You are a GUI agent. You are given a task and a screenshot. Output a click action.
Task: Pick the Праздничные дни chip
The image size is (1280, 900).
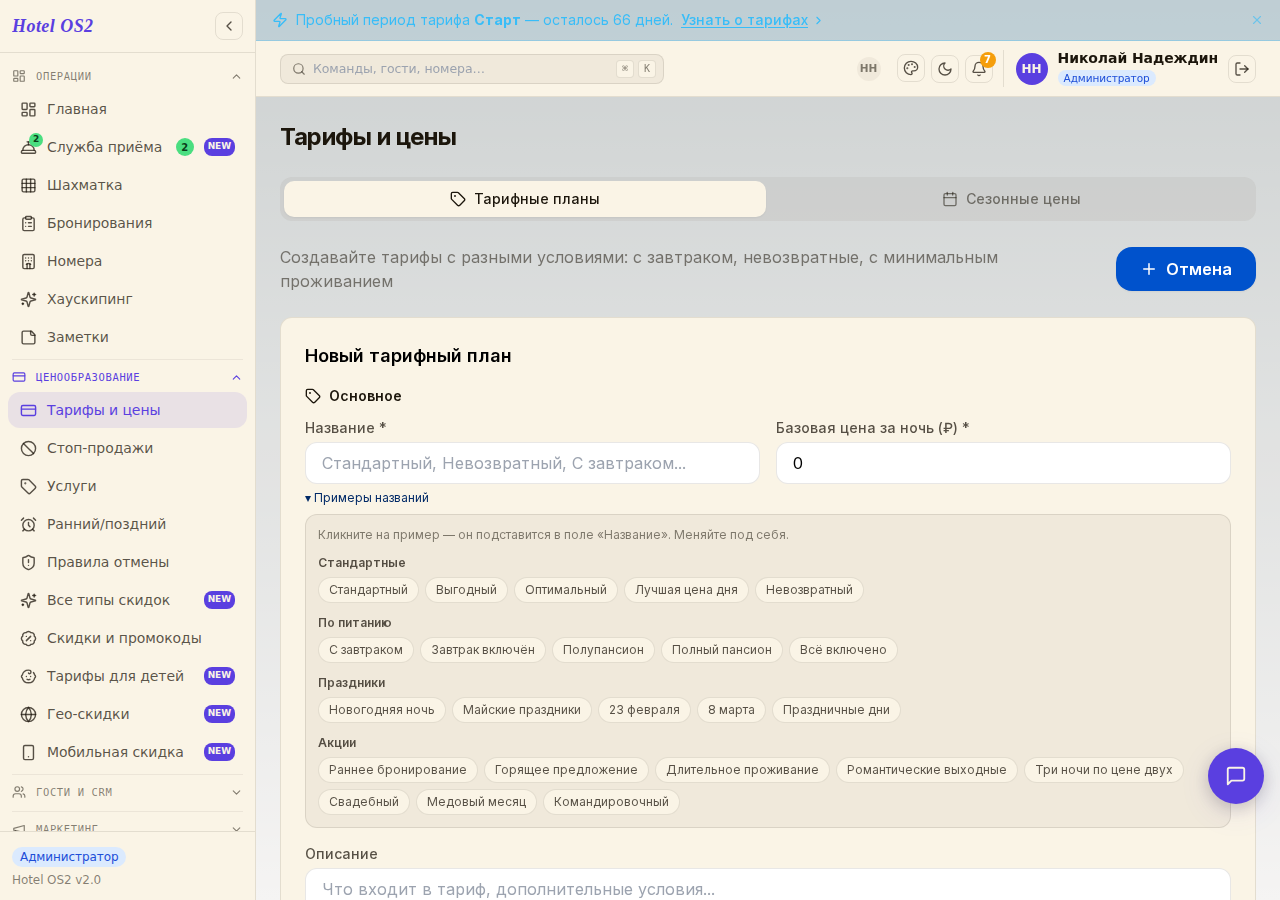(836, 710)
